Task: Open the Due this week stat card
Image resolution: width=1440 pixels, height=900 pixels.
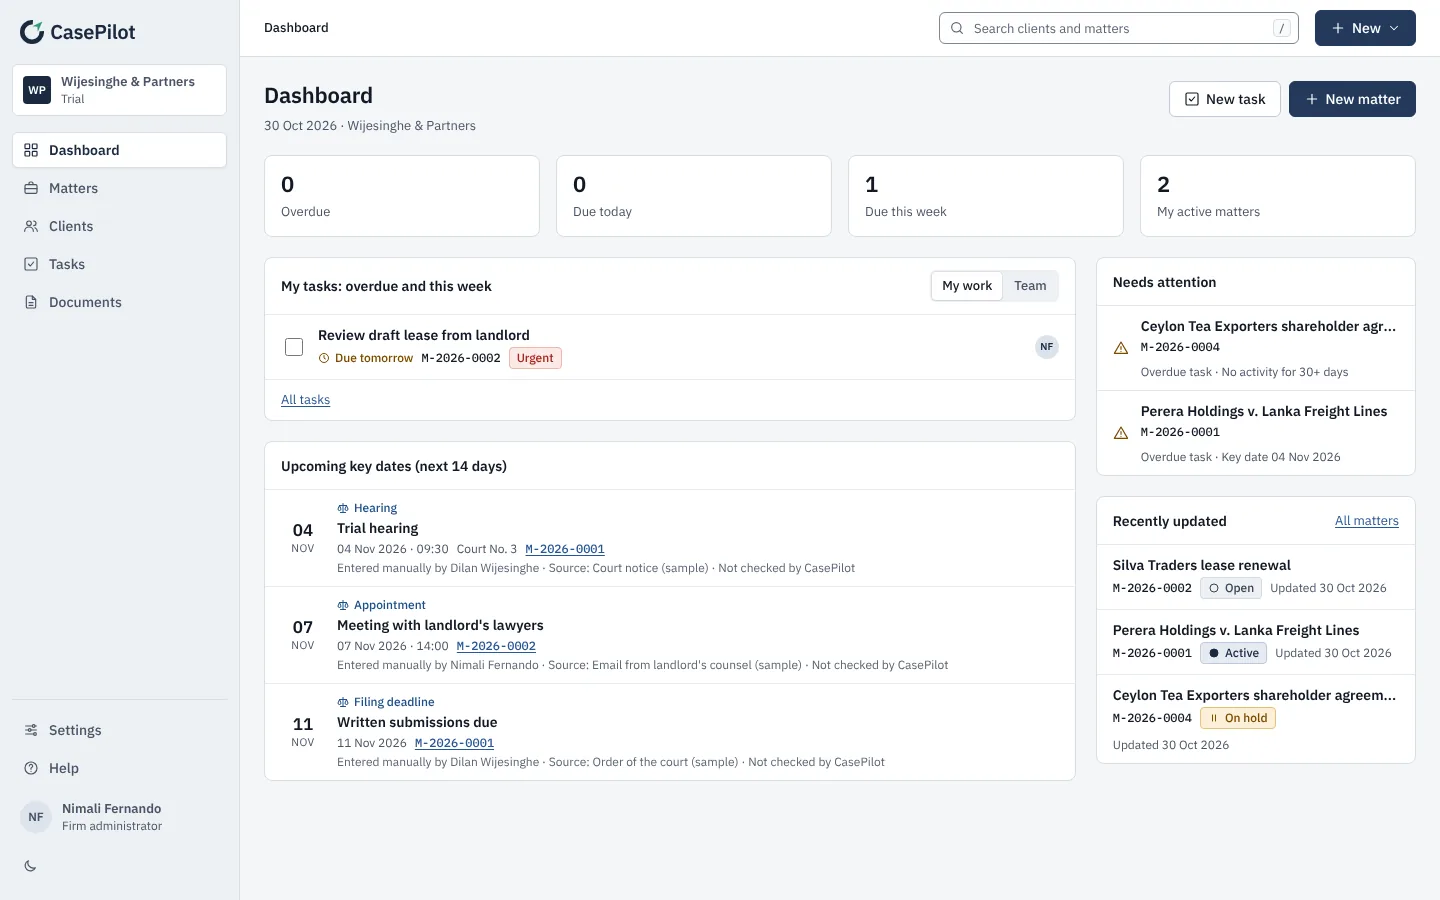Action: pos(986,196)
